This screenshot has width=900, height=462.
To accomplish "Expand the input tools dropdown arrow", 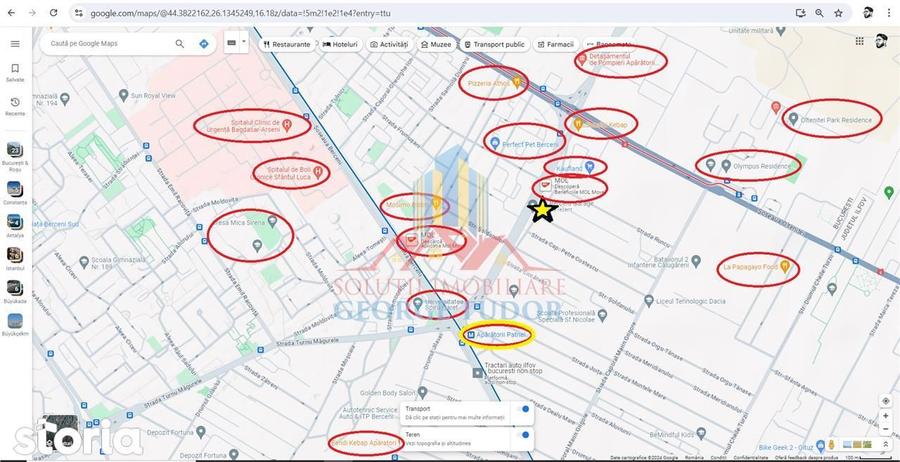I will pyautogui.click(x=243, y=41).
